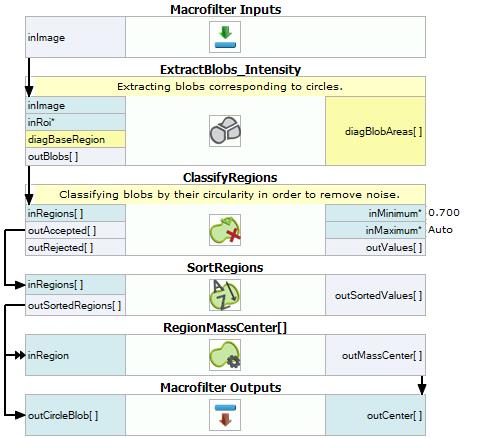The width and height of the screenshot is (500, 438).
Task: Edit the inMaximum Auto value
Action: pyautogui.click(x=440, y=230)
